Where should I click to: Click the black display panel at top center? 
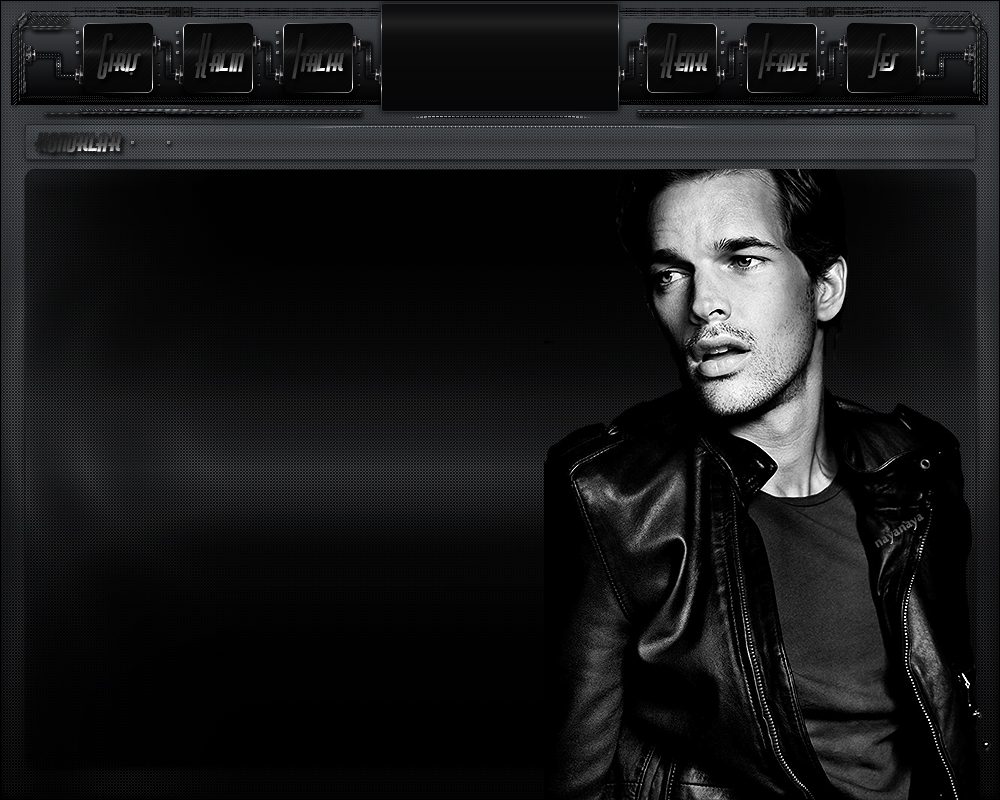click(500, 57)
